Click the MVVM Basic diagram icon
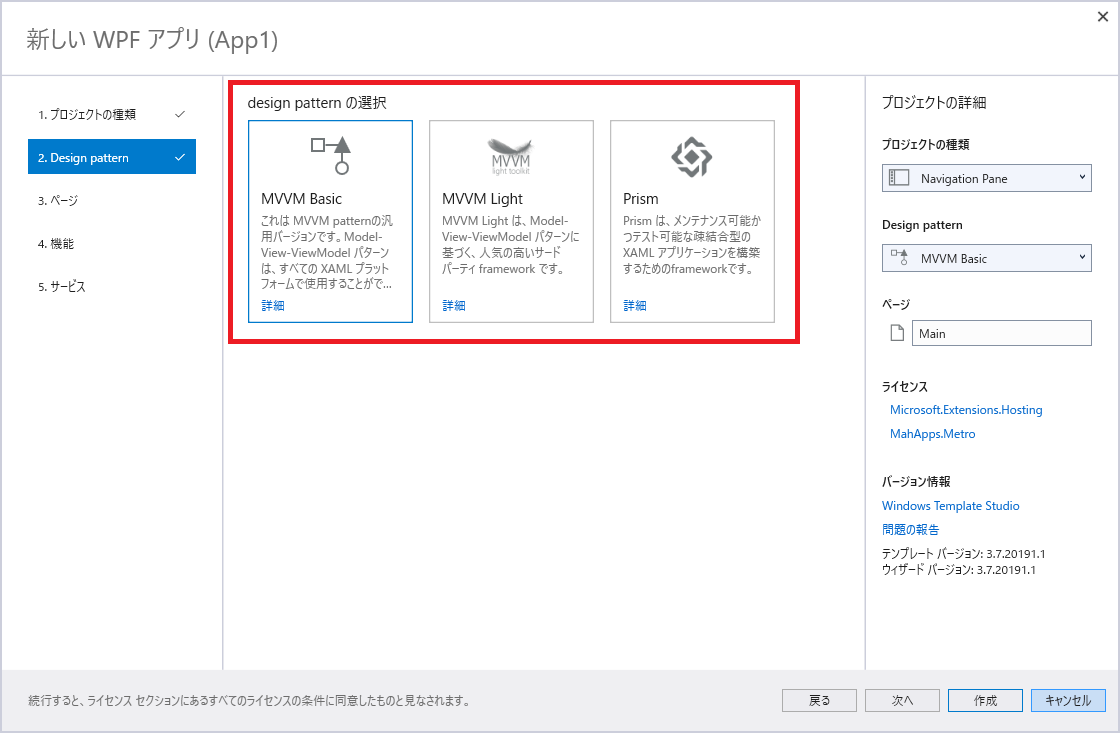1120x733 pixels. tap(331, 155)
